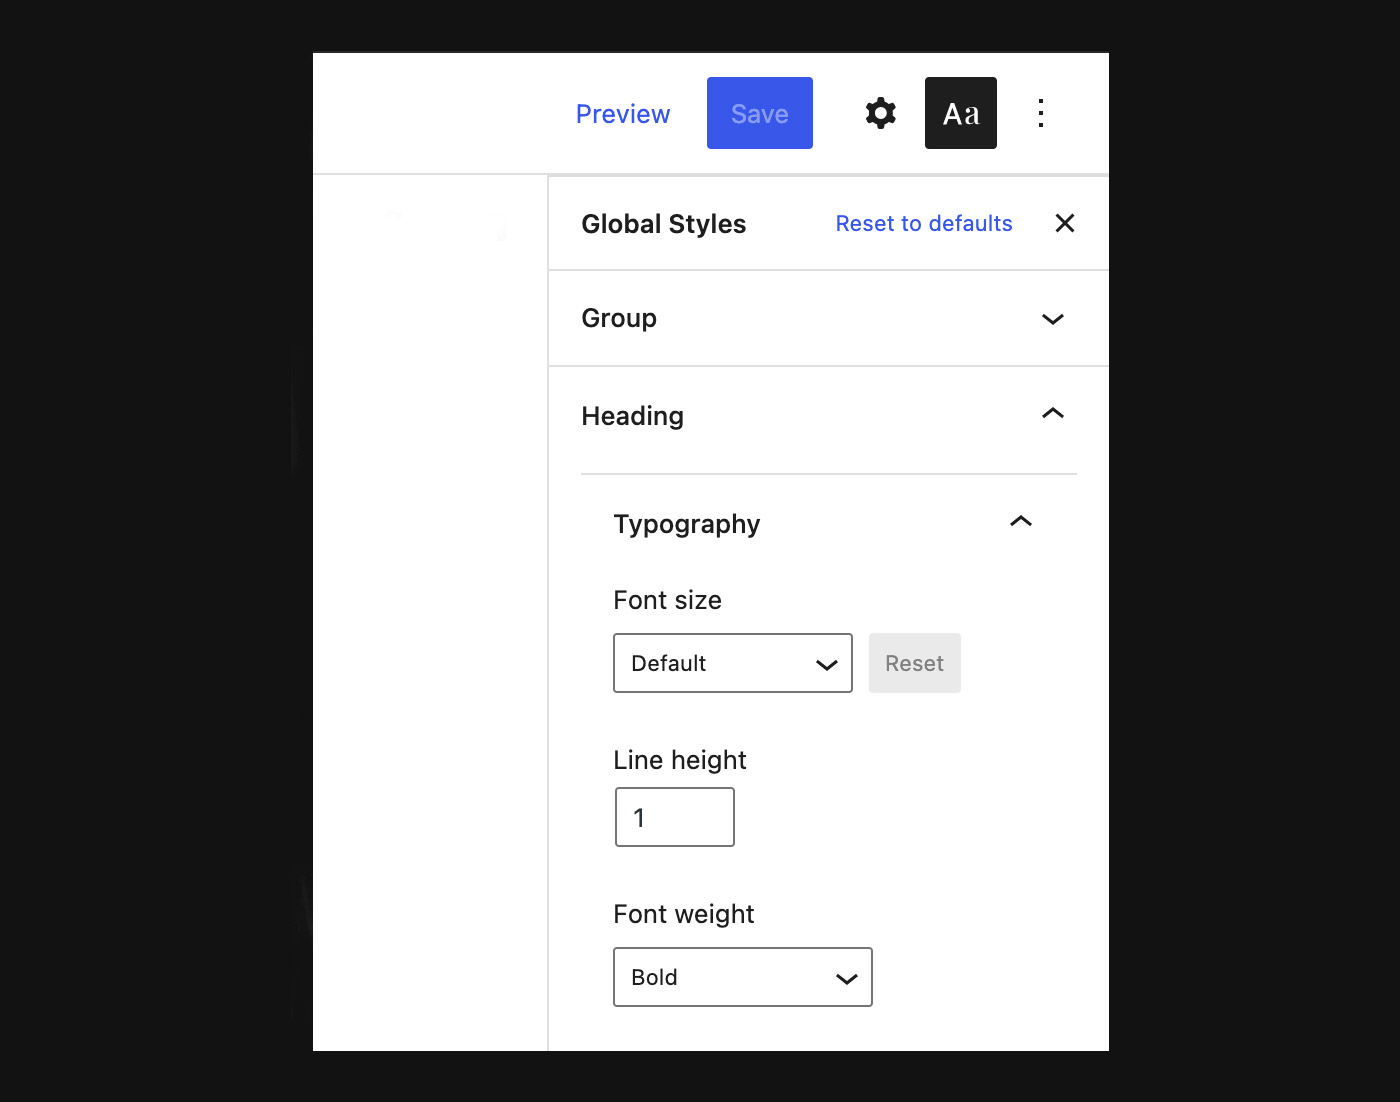Focus the Line height input field
Image resolution: width=1400 pixels, height=1102 pixels.
[x=675, y=817]
